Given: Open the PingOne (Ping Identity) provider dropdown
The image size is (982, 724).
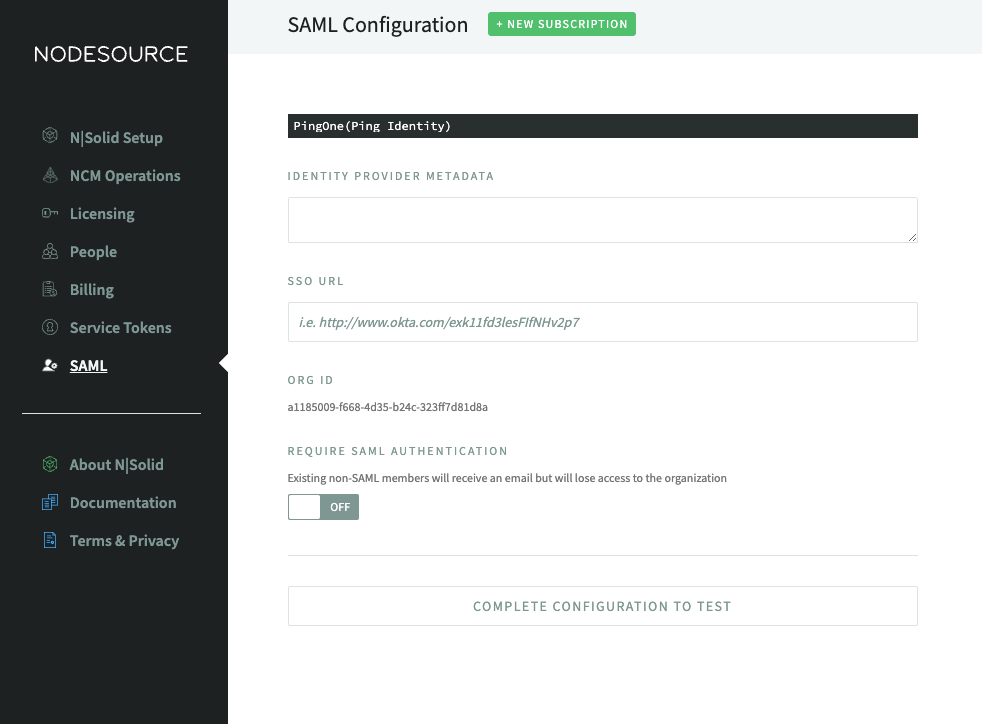Looking at the screenshot, I should pyautogui.click(x=602, y=126).
